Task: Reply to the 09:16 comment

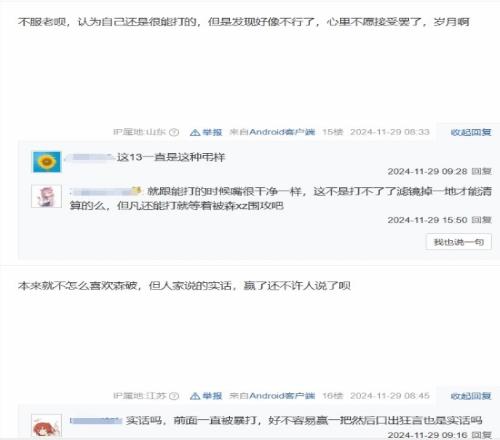Action: click(482, 435)
